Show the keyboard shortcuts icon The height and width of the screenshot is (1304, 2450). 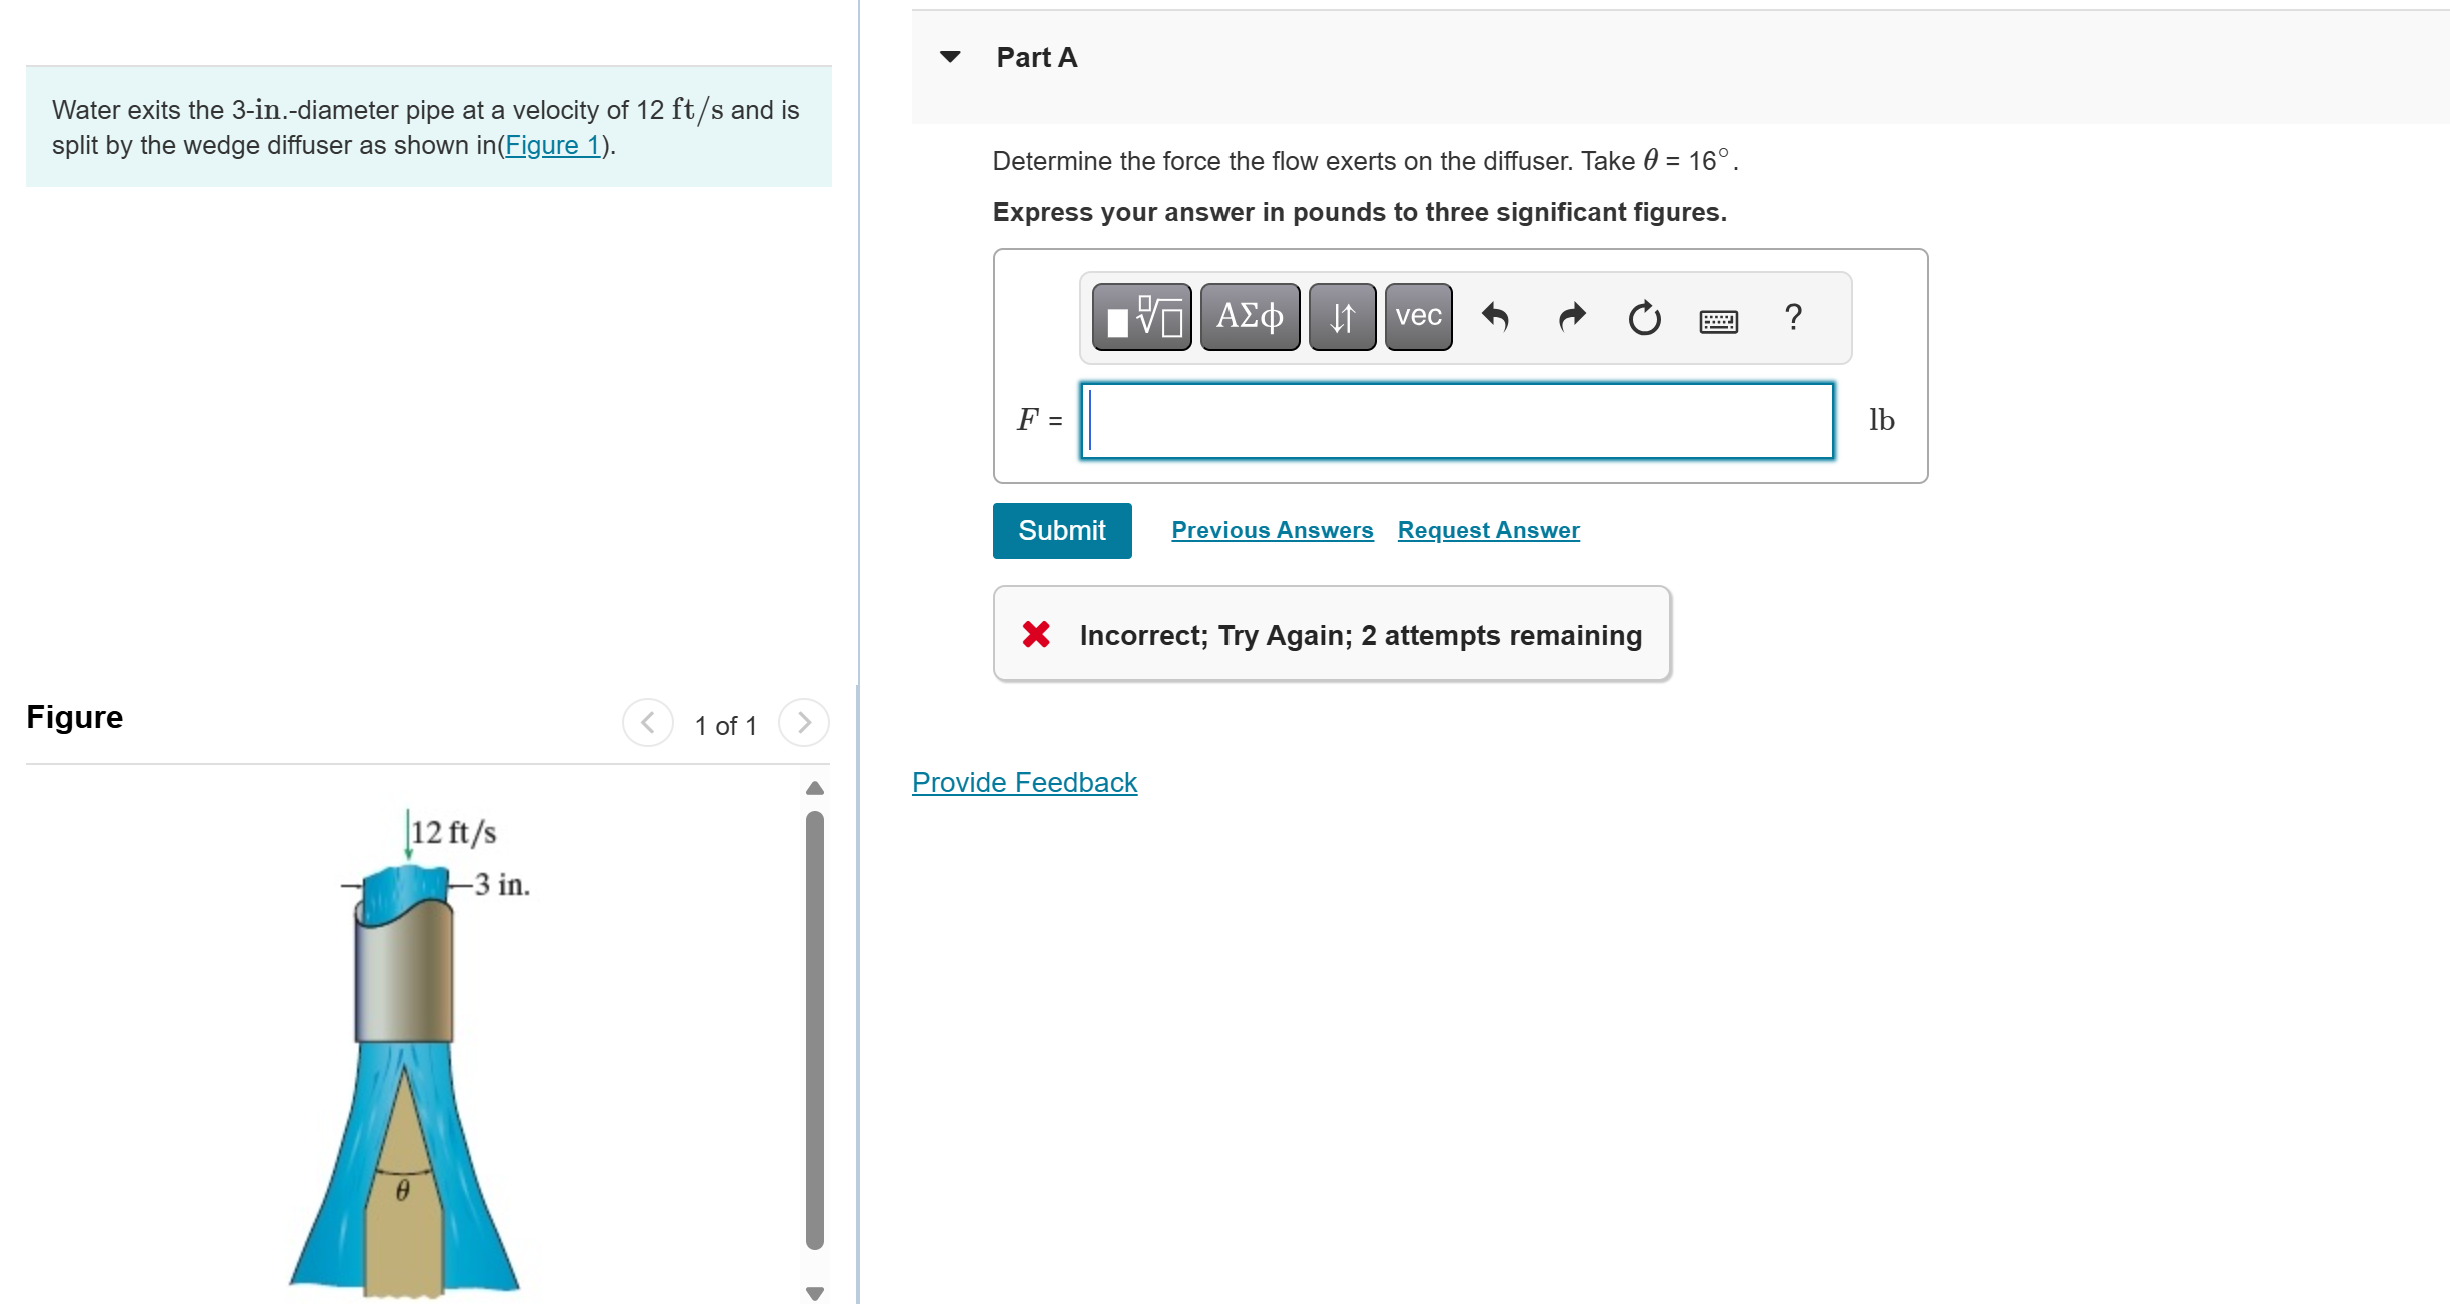(1718, 321)
